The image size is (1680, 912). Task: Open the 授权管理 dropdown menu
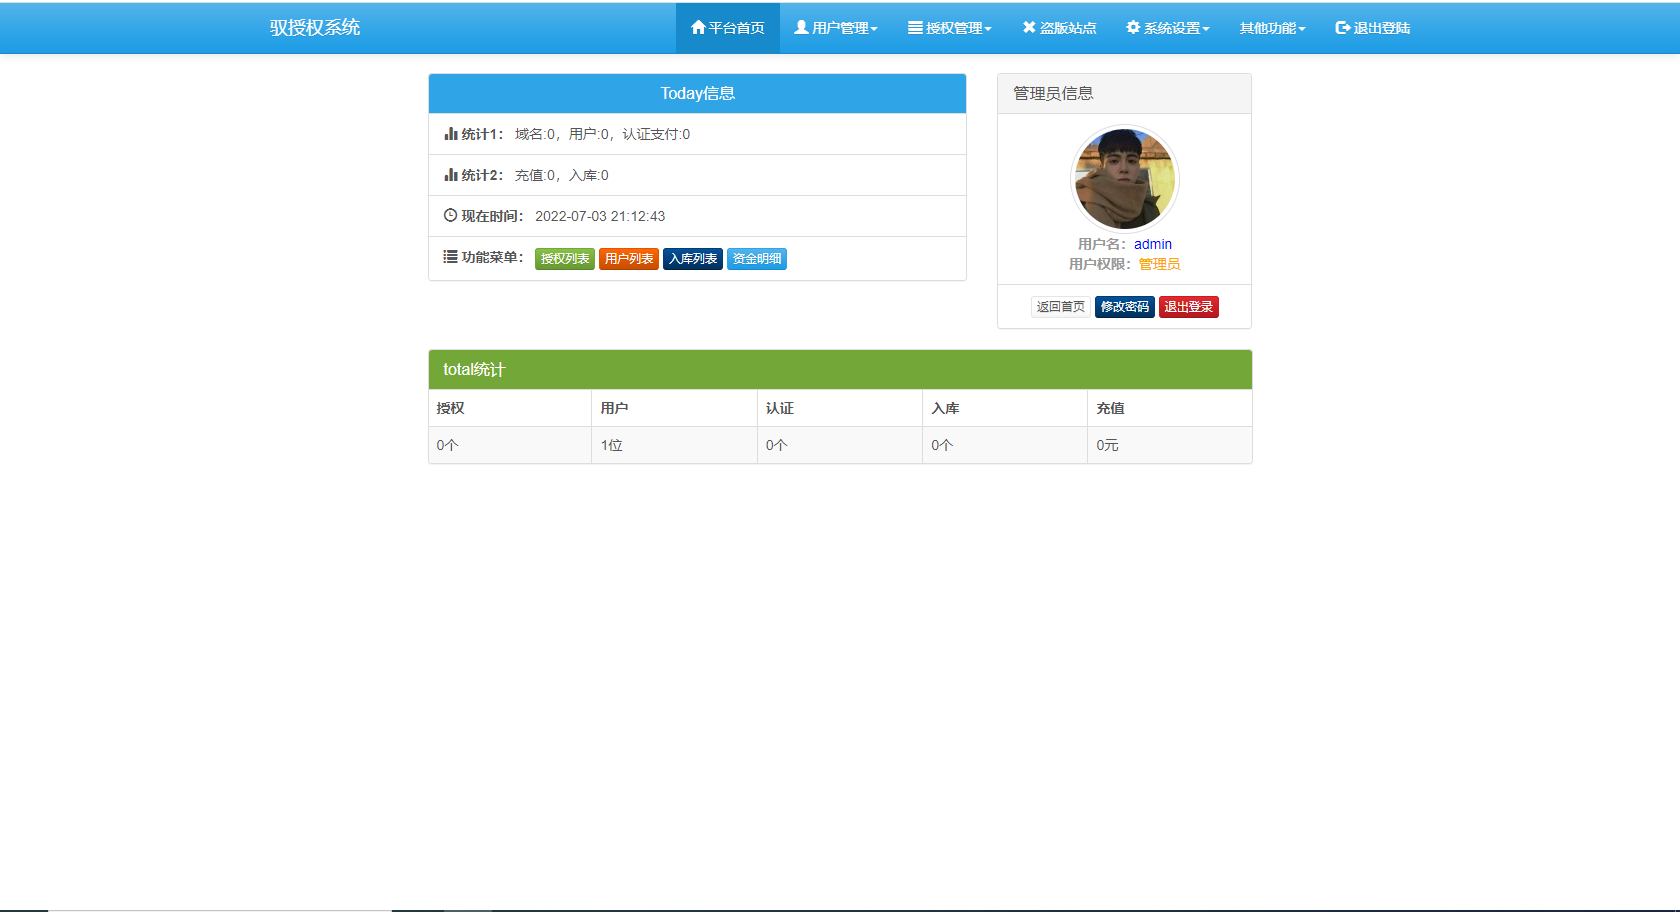click(x=950, y=28)
